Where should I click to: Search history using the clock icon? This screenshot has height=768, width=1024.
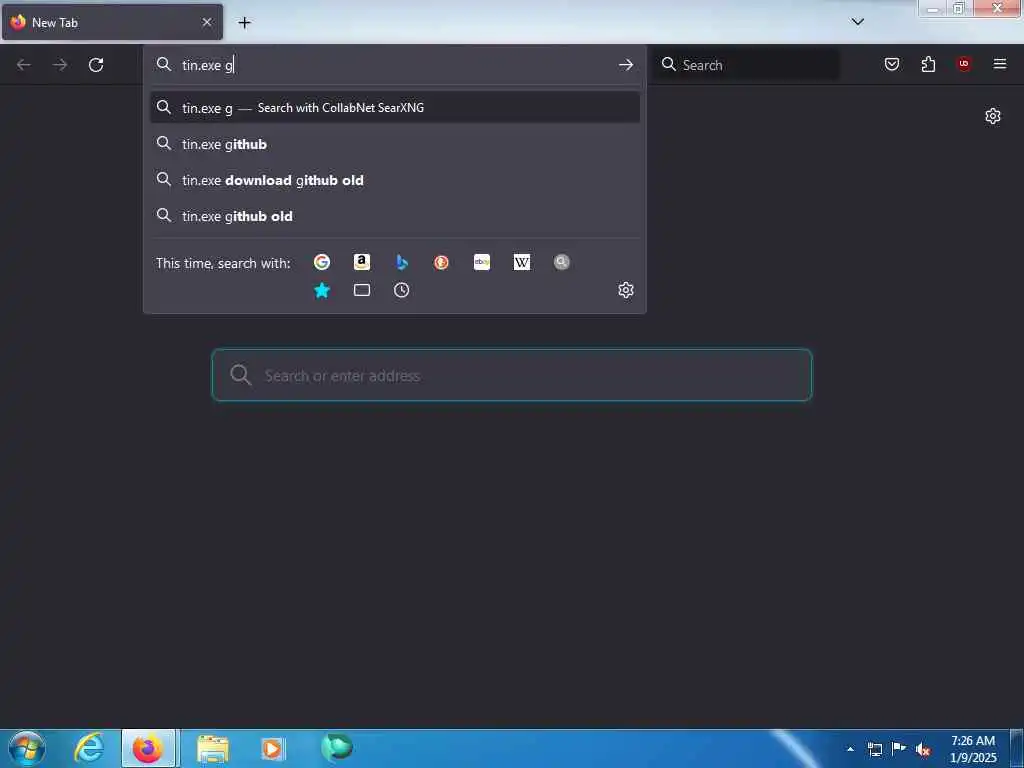point(402,290)
